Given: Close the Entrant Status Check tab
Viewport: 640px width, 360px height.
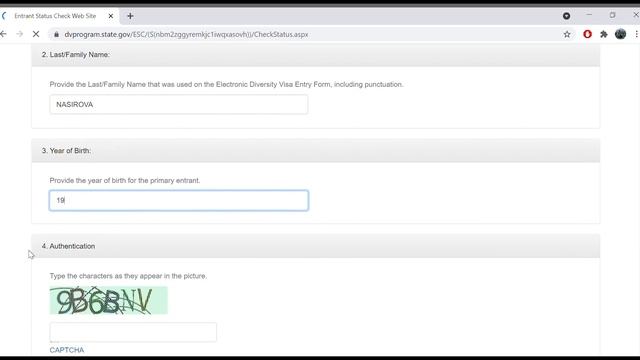Looking at the screenshot, I should point(111,16).
